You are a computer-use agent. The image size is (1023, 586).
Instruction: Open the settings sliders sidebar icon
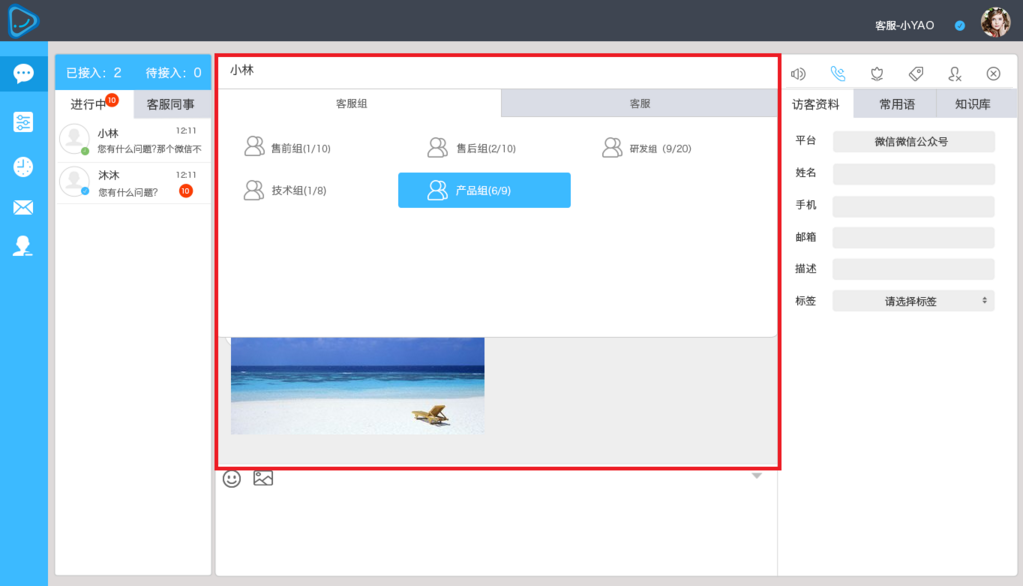pos(23,122)
